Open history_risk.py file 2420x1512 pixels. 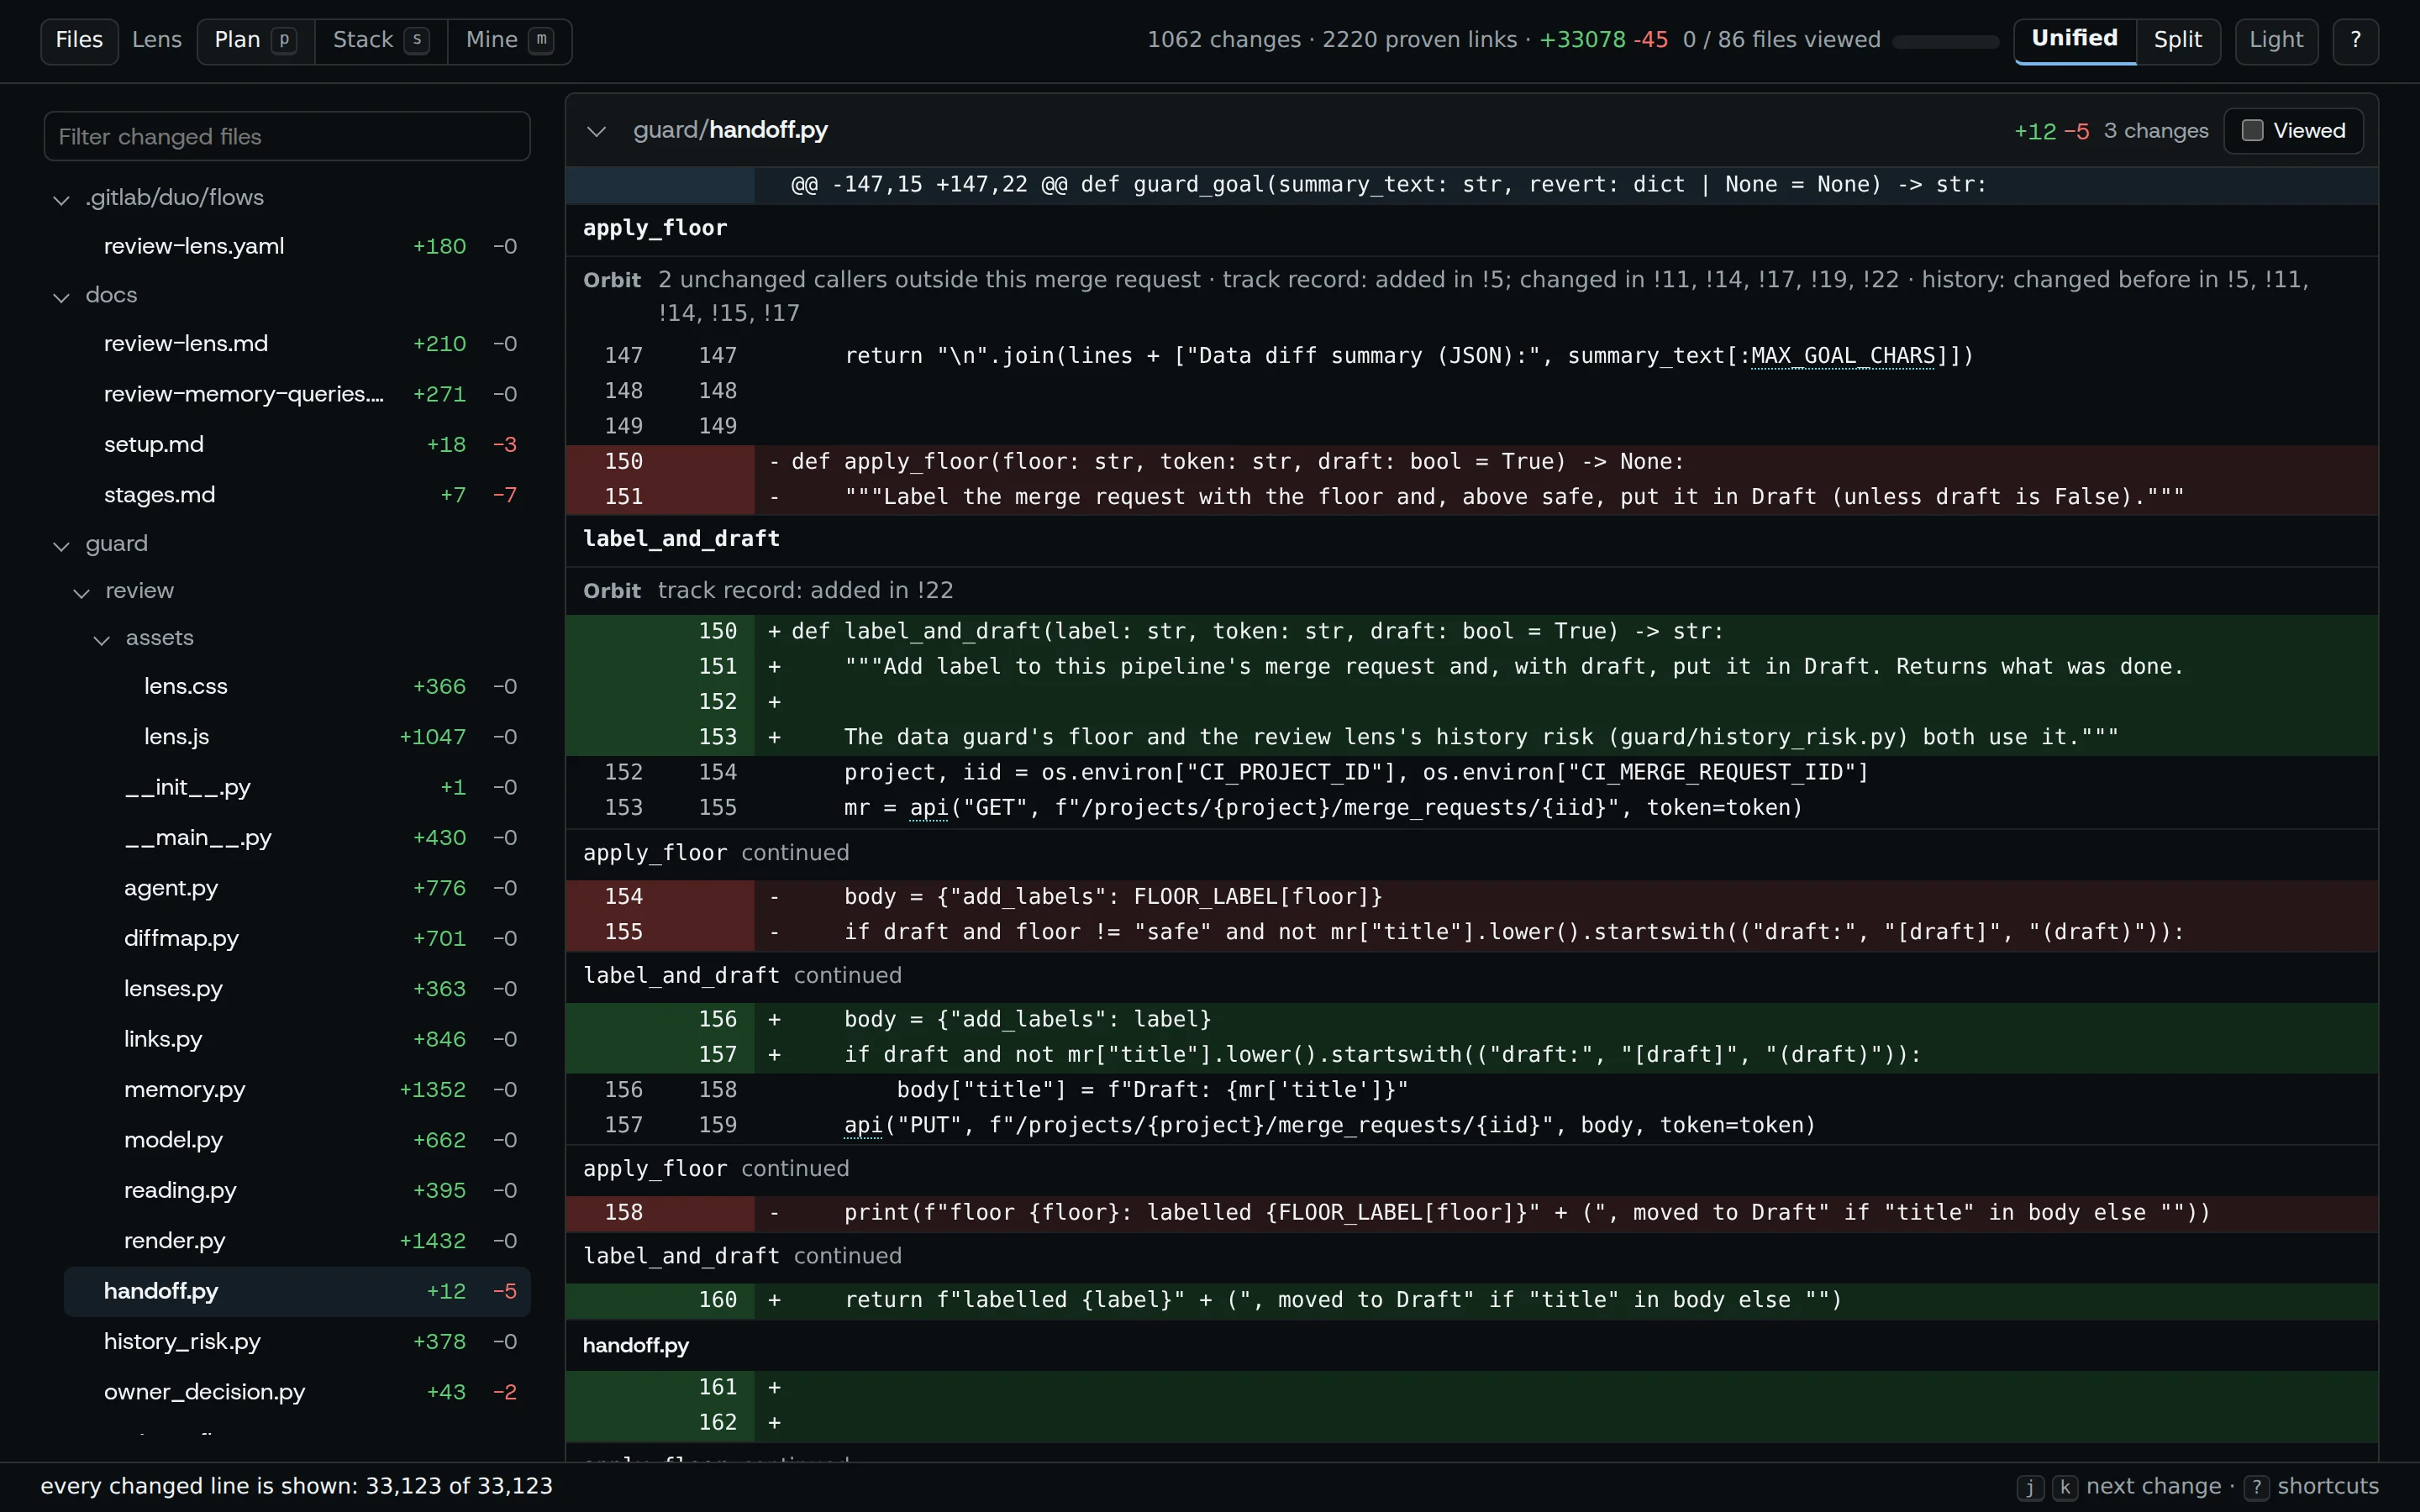click(297, 1342)
